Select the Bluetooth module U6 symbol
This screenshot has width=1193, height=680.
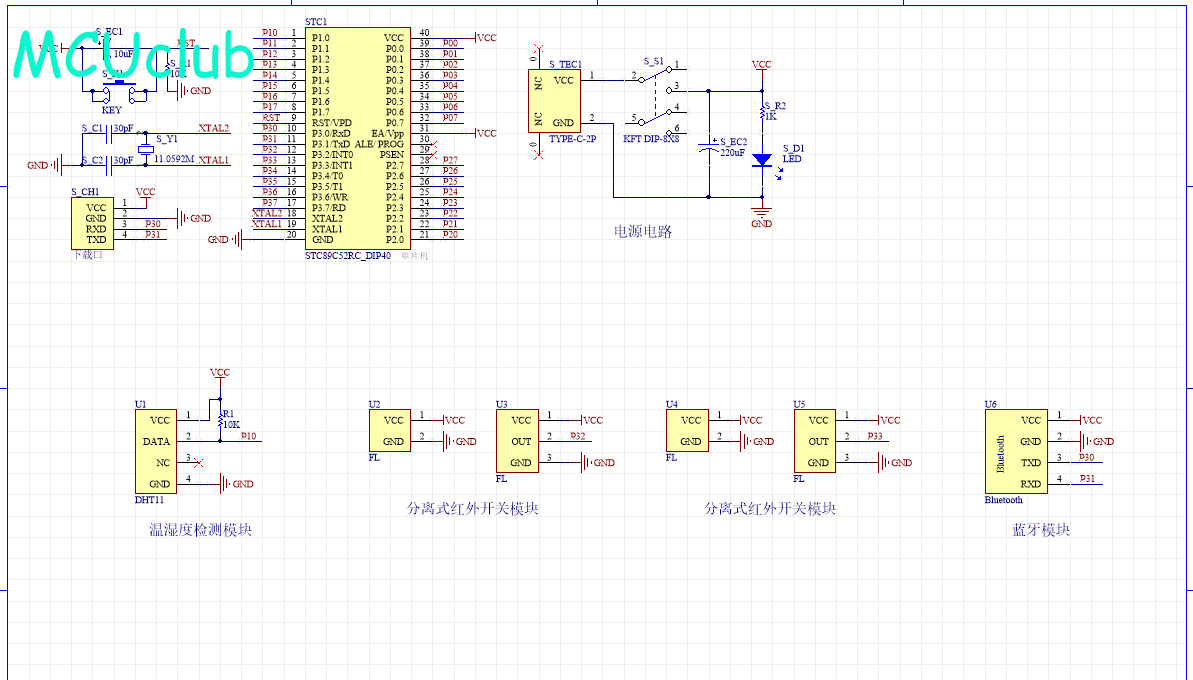coord(1016,451)
